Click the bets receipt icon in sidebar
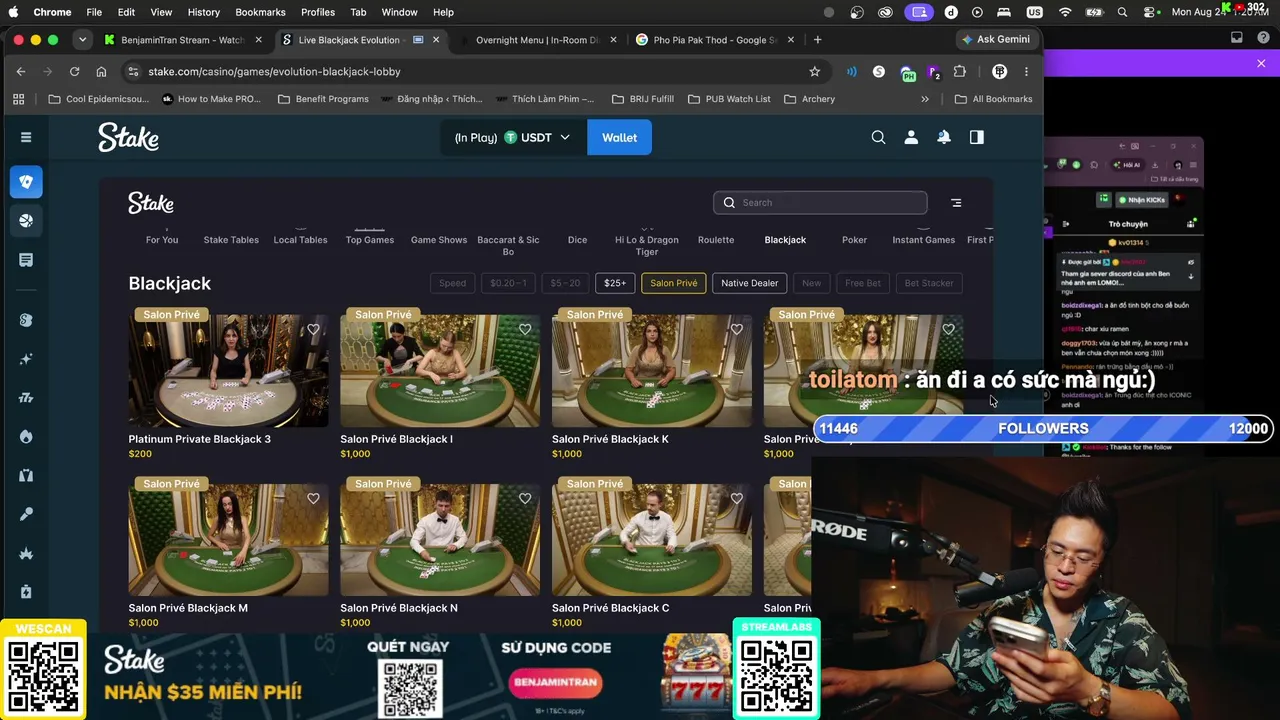The image size is (1280, 720). (26, 260)
